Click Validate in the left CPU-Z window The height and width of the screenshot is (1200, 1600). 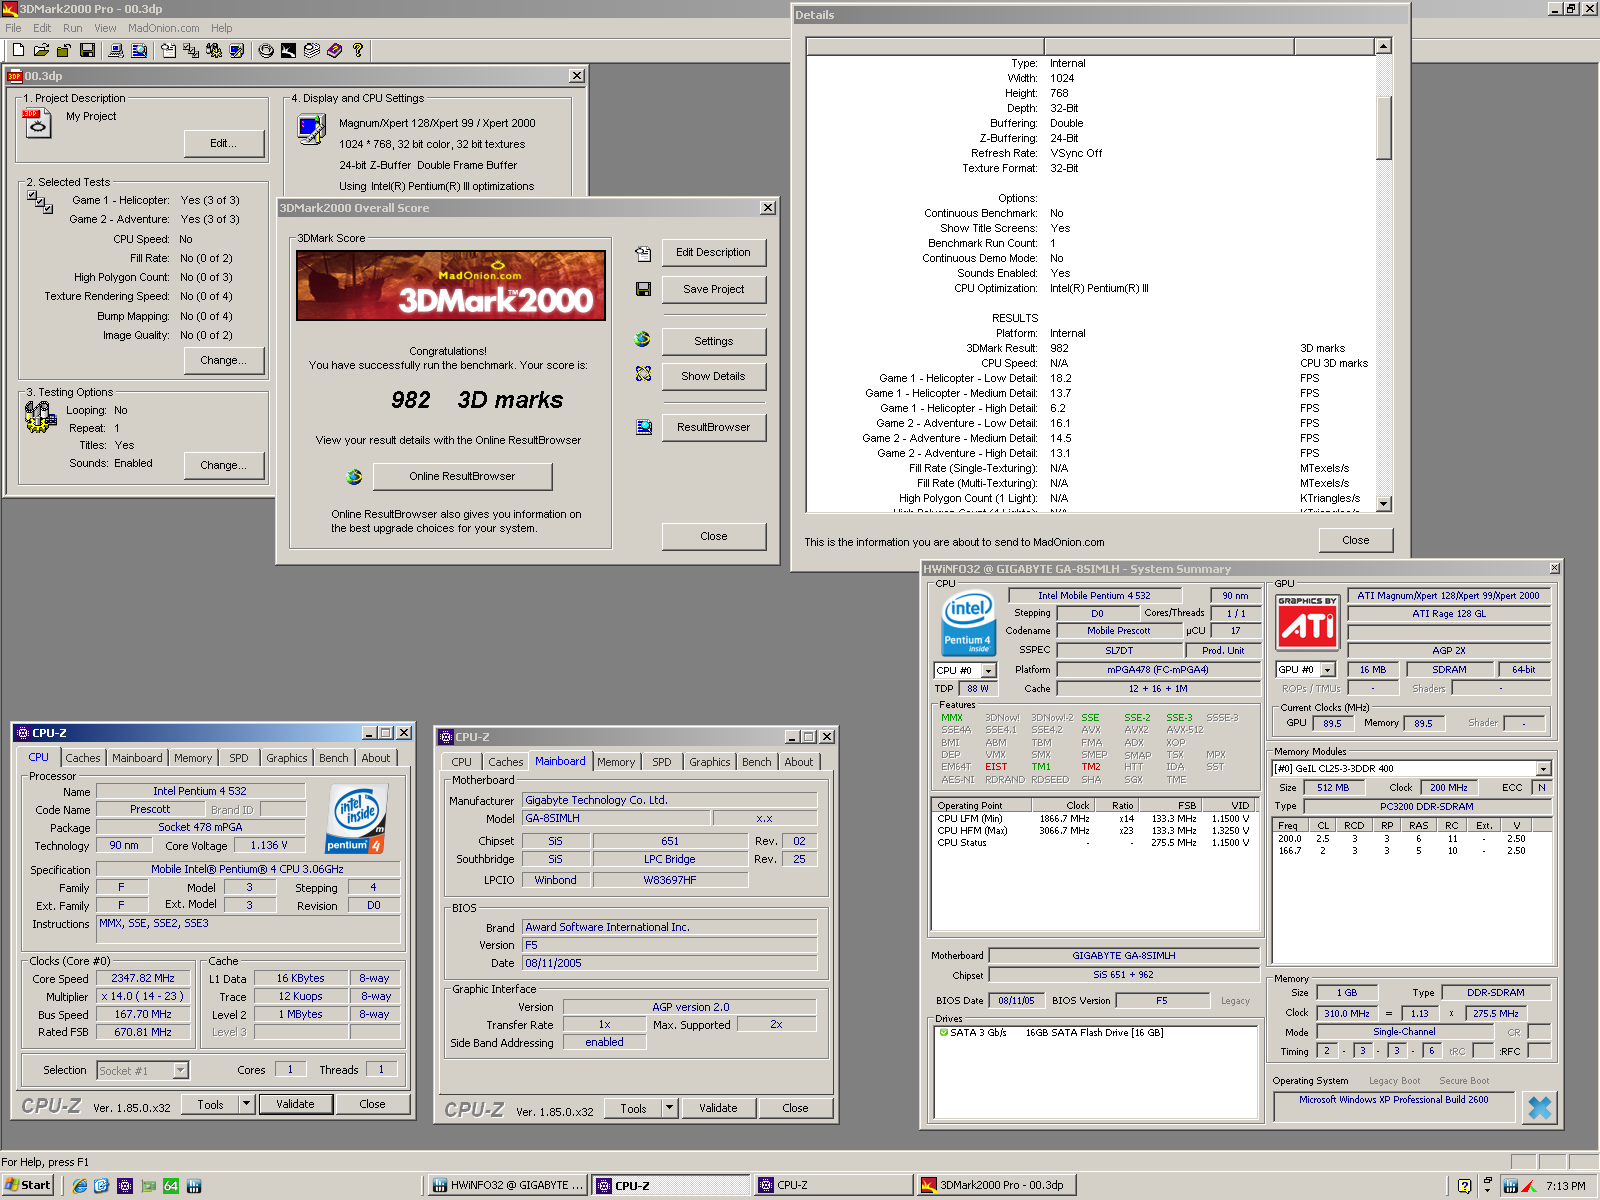click(x=295, y=1104)
